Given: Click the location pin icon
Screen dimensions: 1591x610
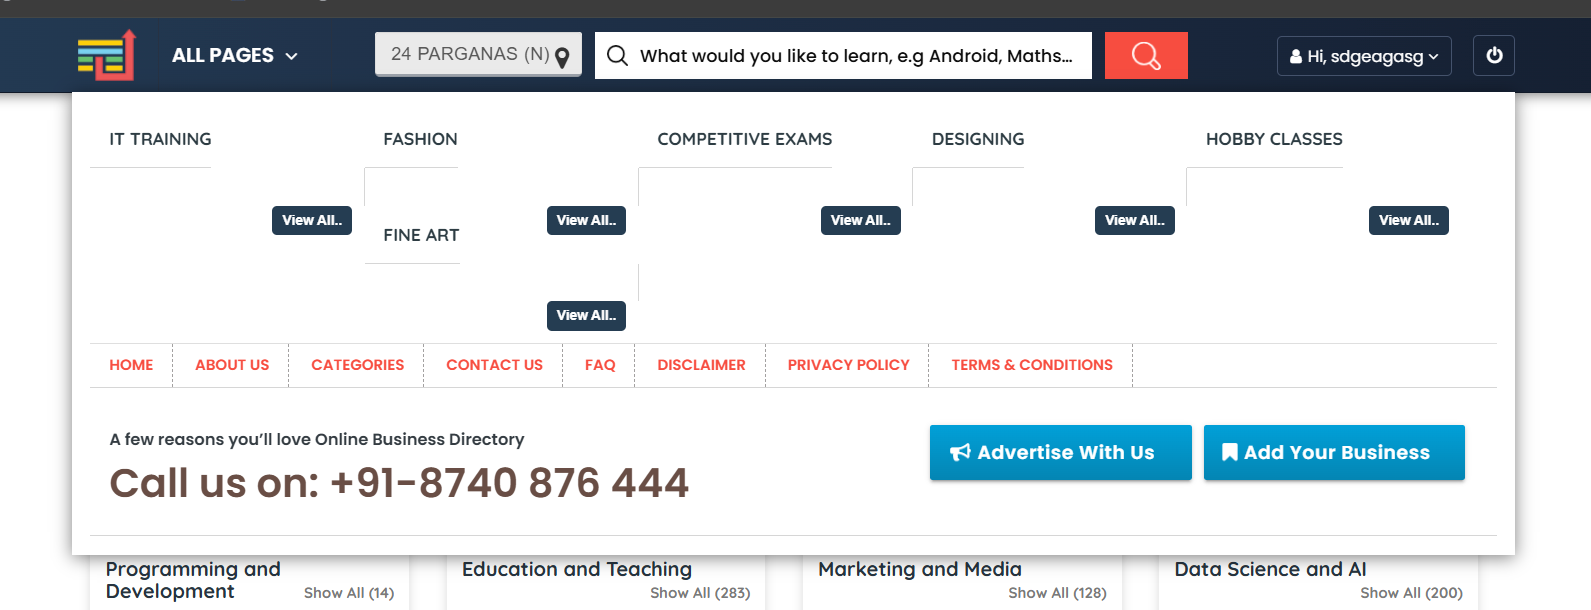Looking at the screenshot, I should click(563, 58).
